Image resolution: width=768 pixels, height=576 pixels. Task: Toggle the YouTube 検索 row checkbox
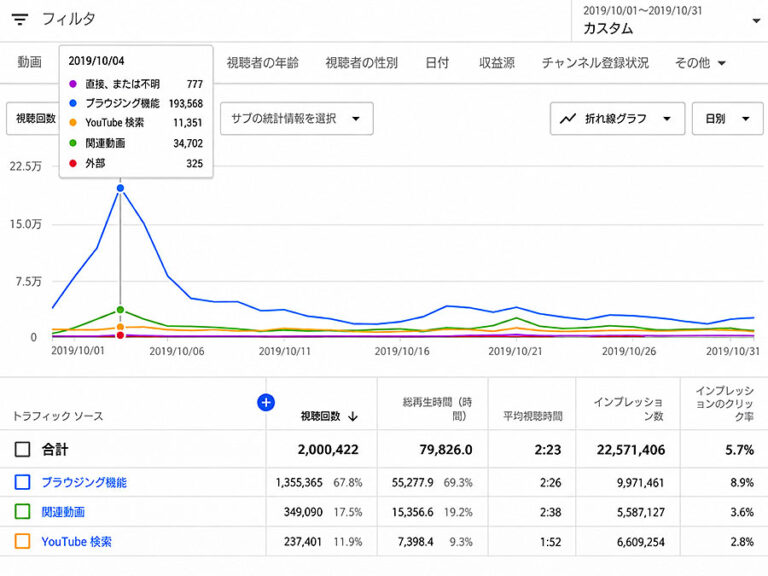(x=23, y=541)
